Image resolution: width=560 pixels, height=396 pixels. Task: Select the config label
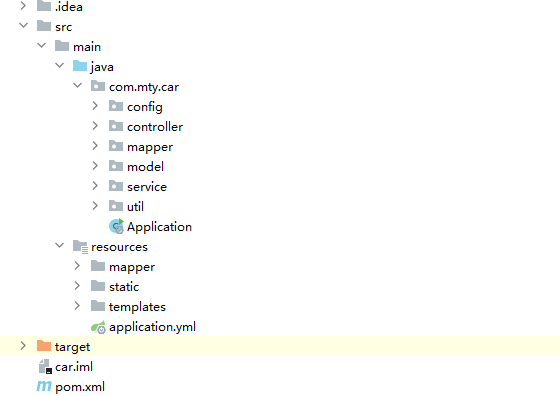pyautogui.click(x=145, y=107)
